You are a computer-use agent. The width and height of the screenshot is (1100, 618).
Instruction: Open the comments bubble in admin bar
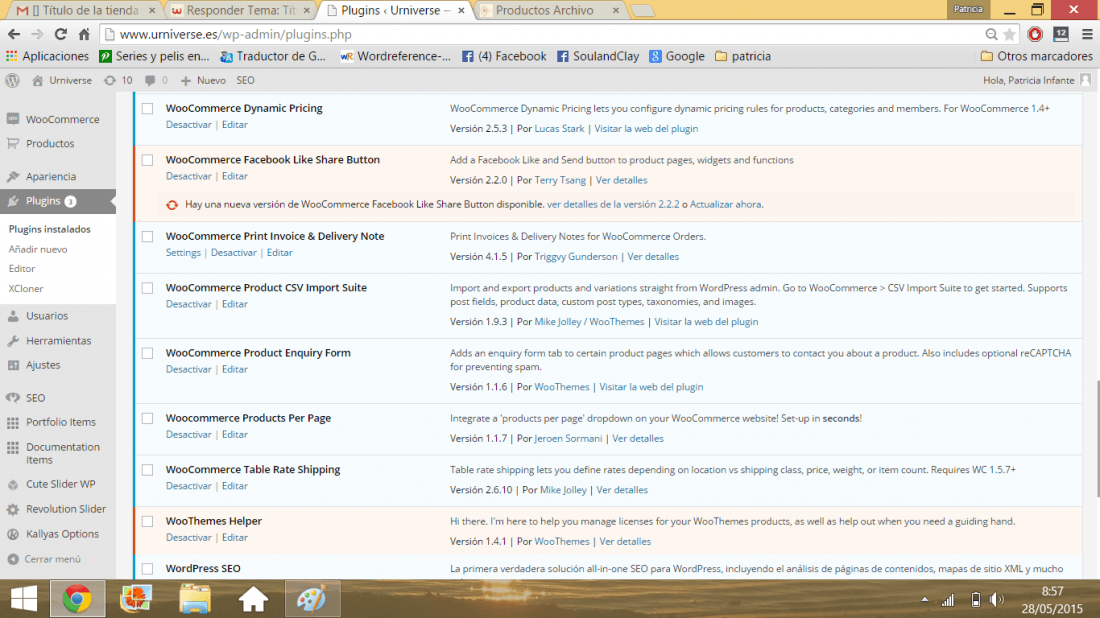point(156,81)
